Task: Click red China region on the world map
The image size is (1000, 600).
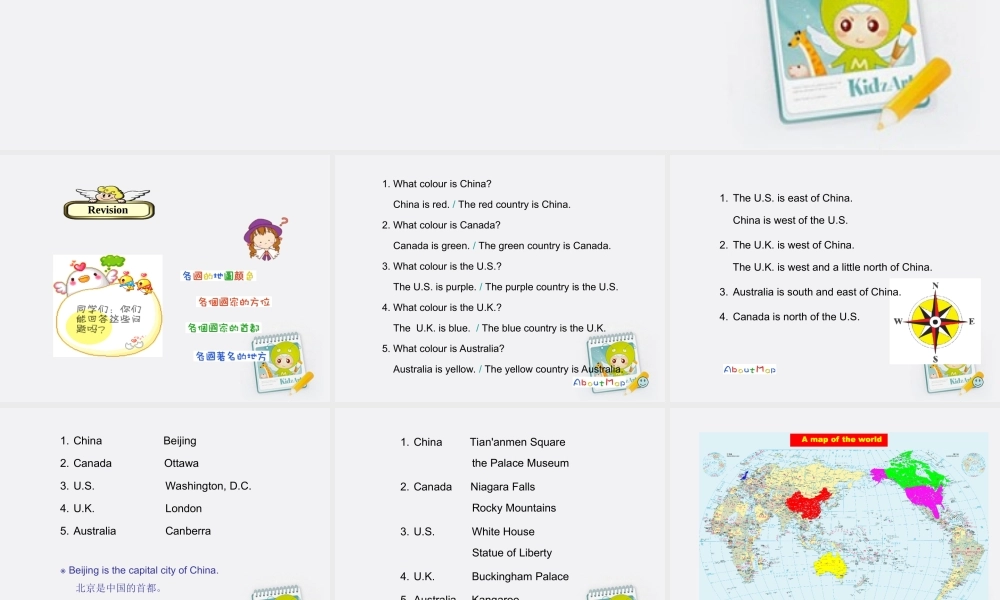Action: pyautogui.click(x=809, y=504)
